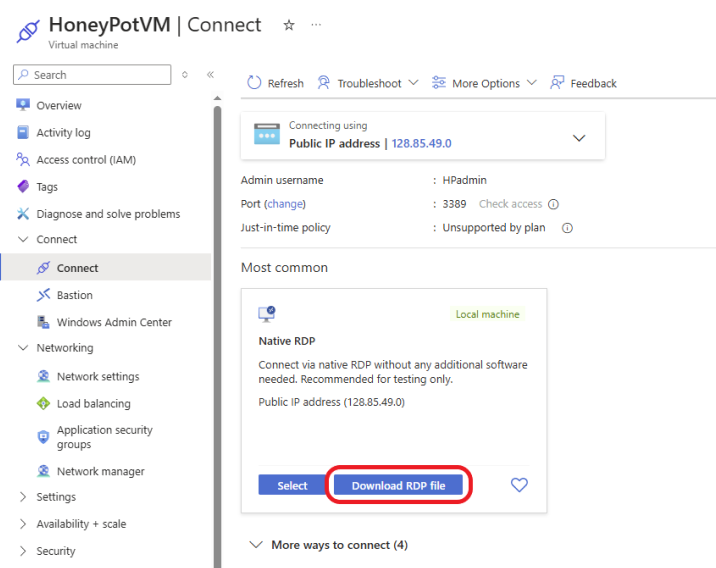
Task: Expand the Availability + scale section
Action: pos(23,524)
